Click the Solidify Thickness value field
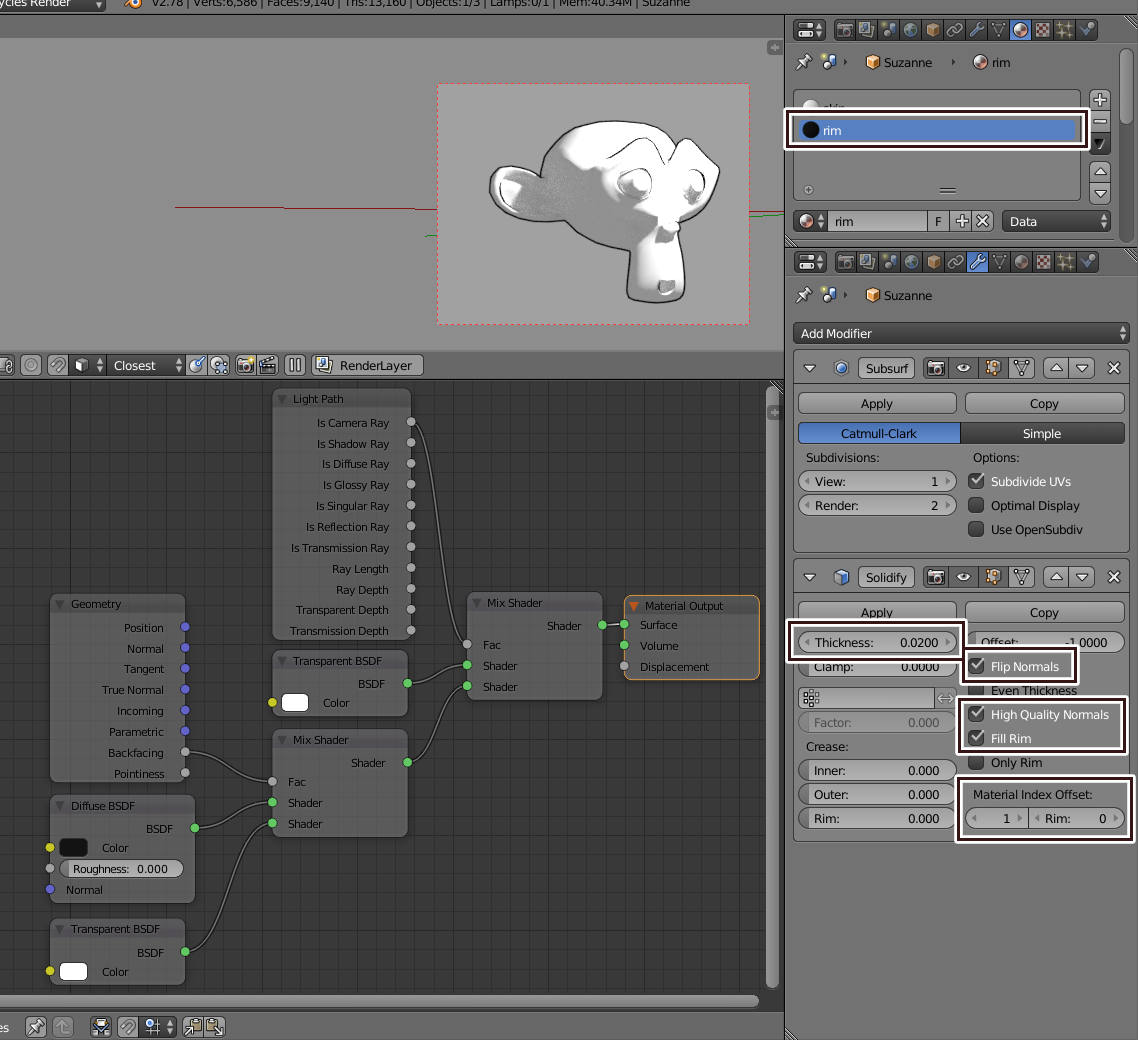This screenshot has width=1138, height=1040. (x=877, y=642)
